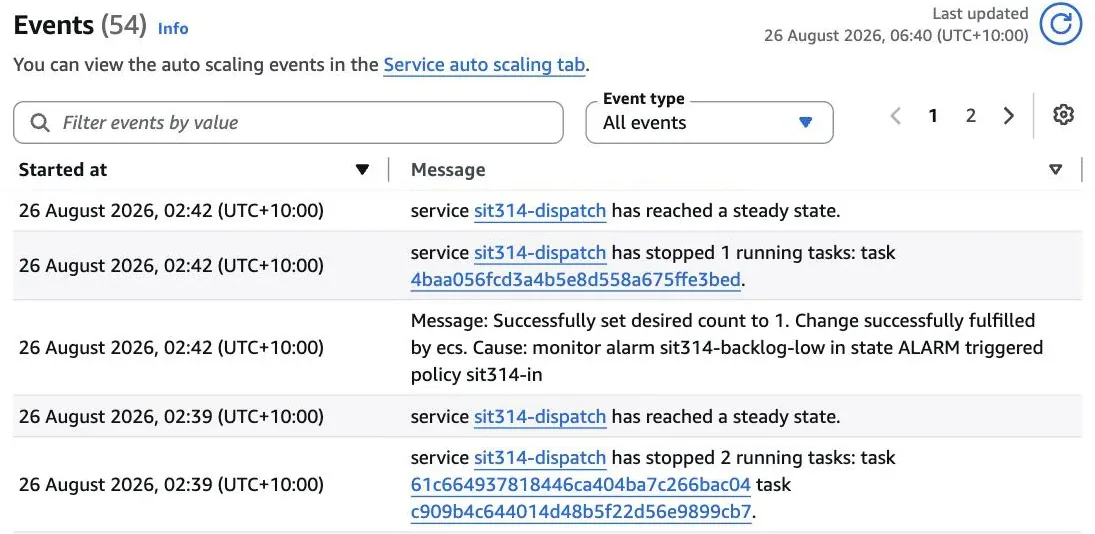Click Last updated timestamp 06:40 text
The image size is (1095, 534).
tap(896, 35)
